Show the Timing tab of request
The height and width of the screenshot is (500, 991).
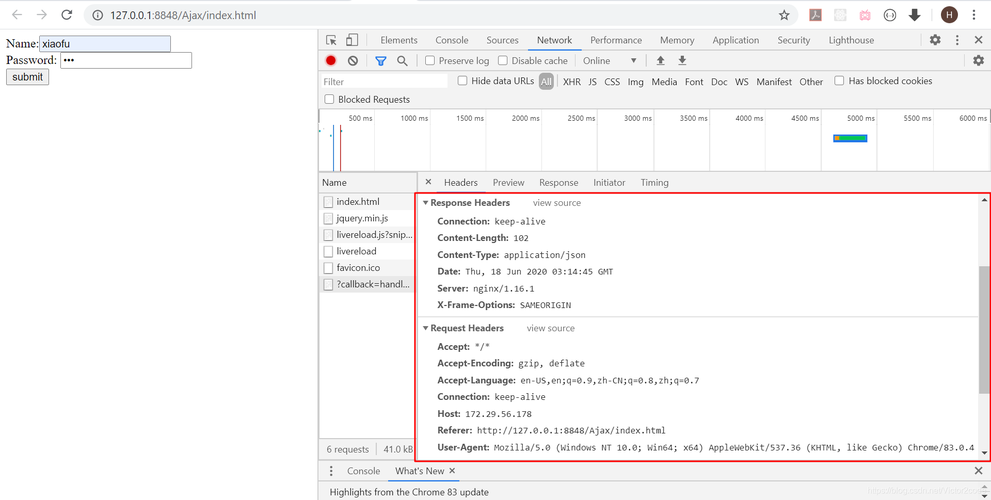pyautogui.click(x=654, y=182)
